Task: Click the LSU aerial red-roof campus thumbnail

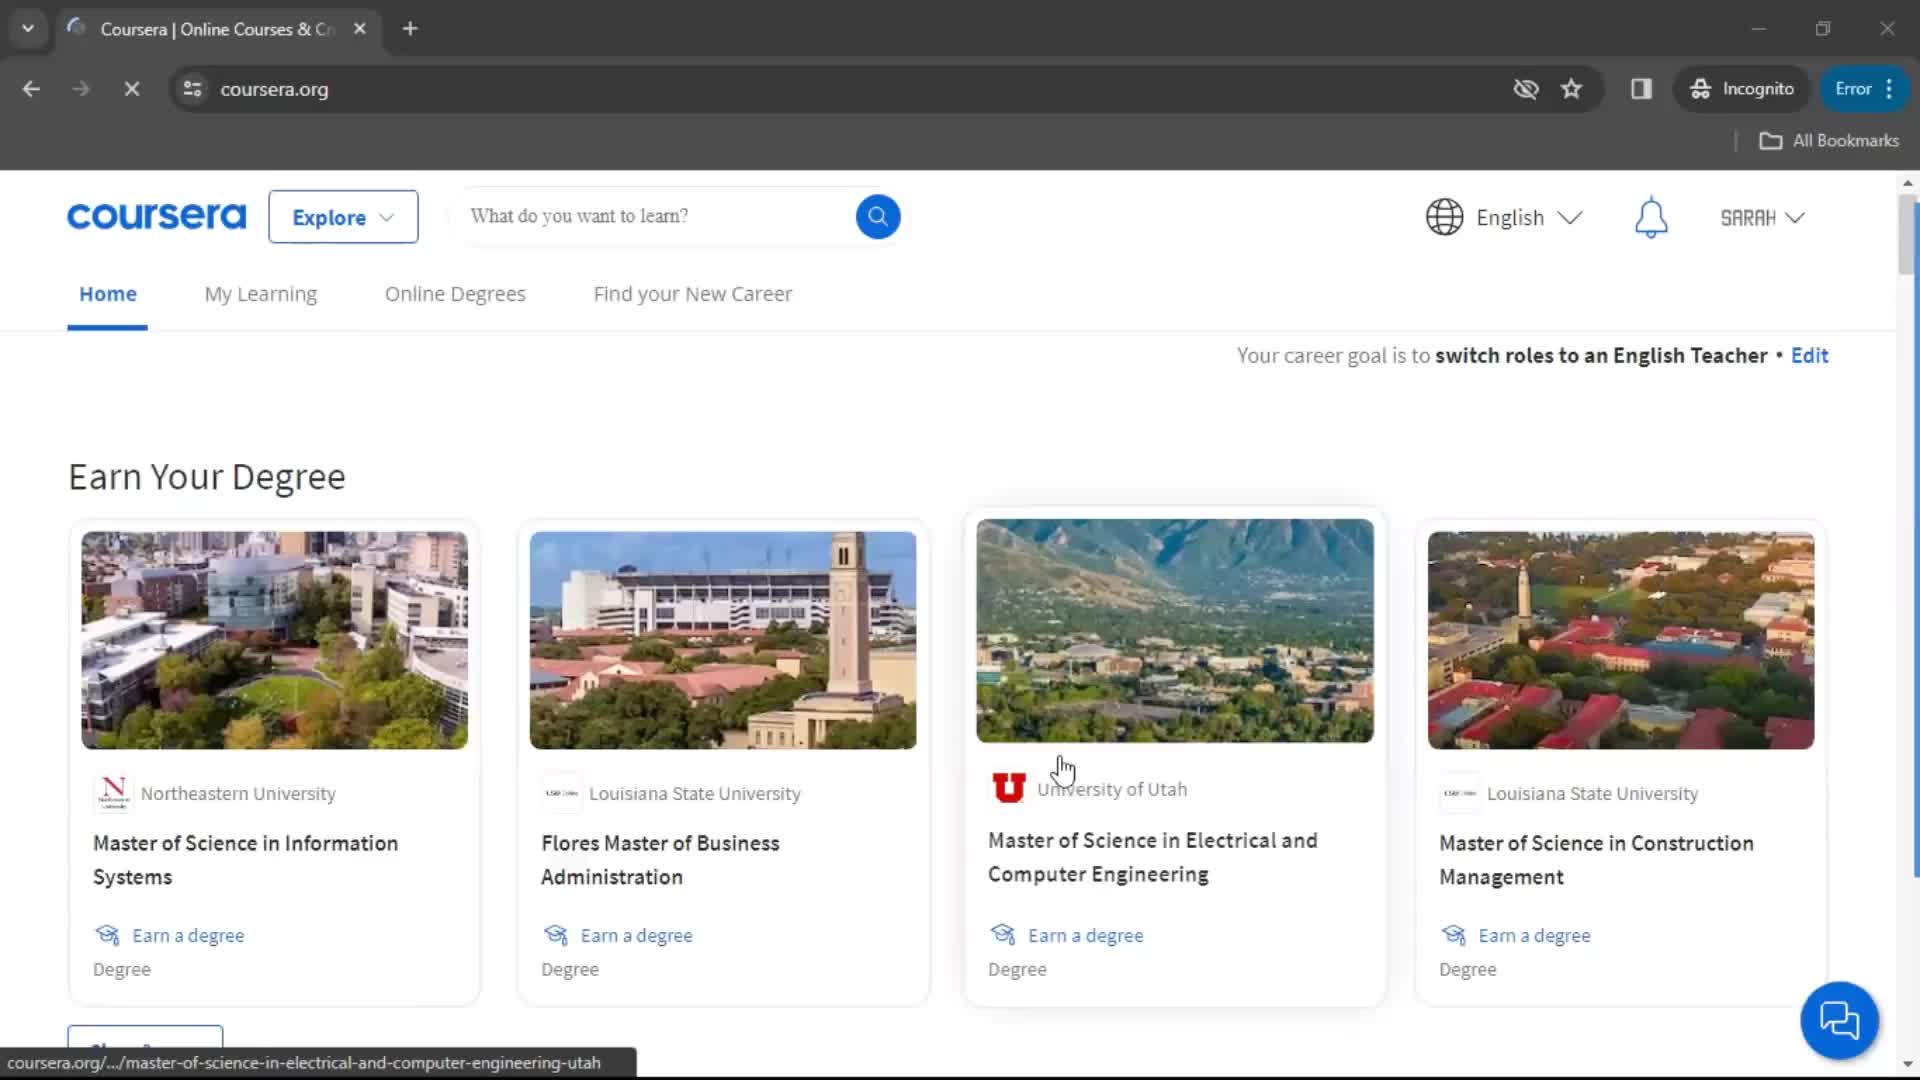Action: point(1620,640)
